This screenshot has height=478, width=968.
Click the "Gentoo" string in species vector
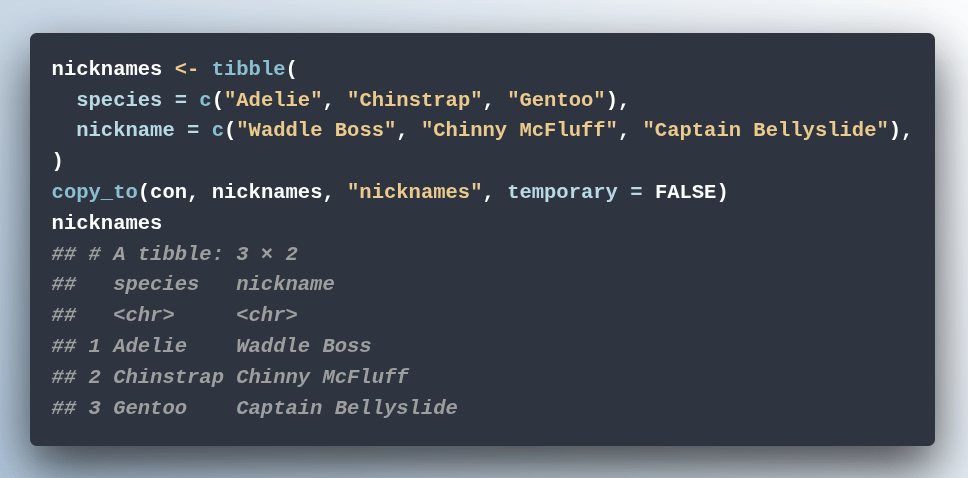pos(556,99)
